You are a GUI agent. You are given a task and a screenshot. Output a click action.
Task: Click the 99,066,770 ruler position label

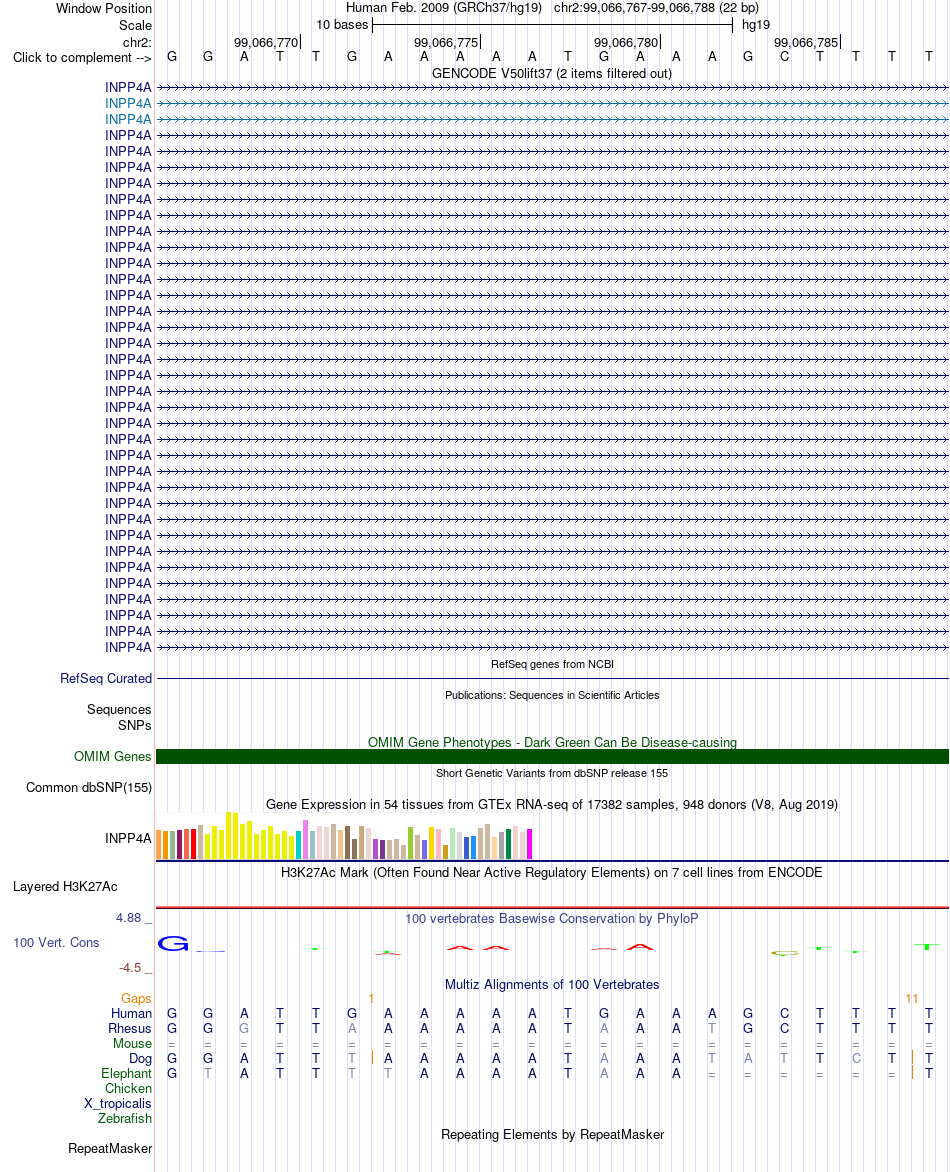tap(266, 43)
